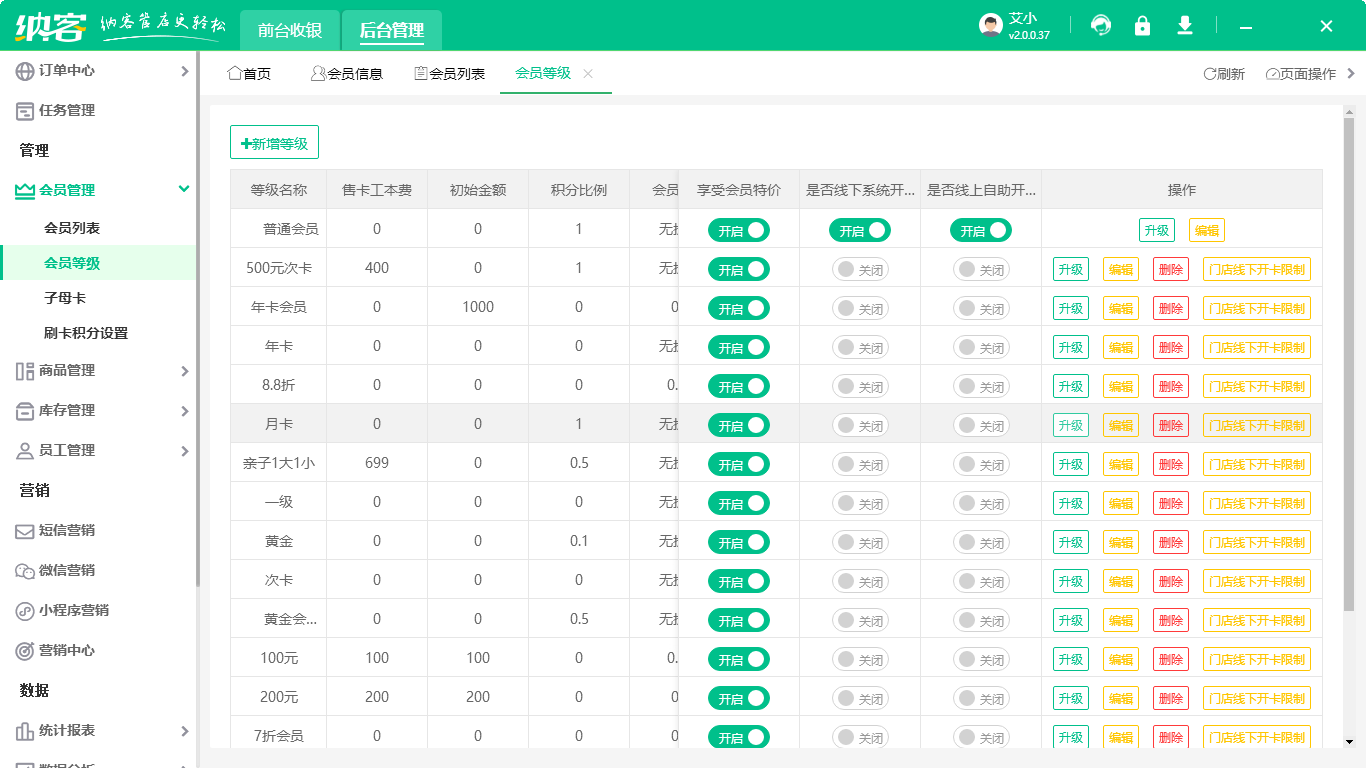The image size is (1366, 768).
Task: Click the user avatar icon
Action: pos(990,26)
